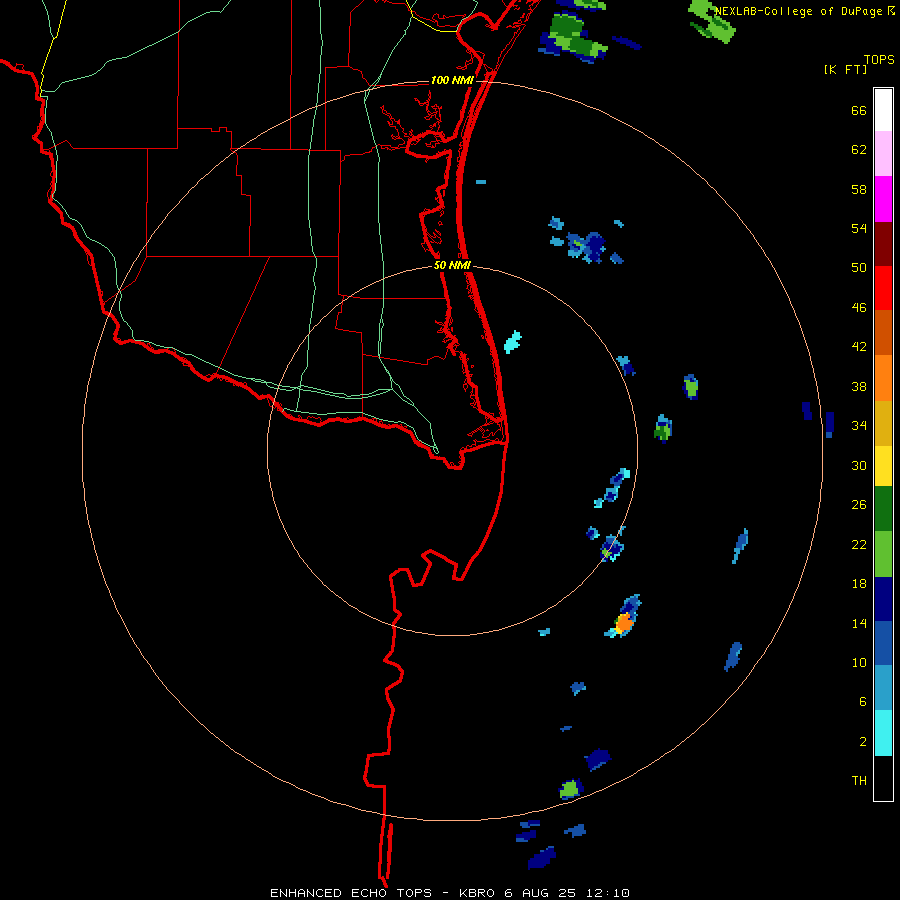Select the bright red 50 kft legend color

point(883,288)
